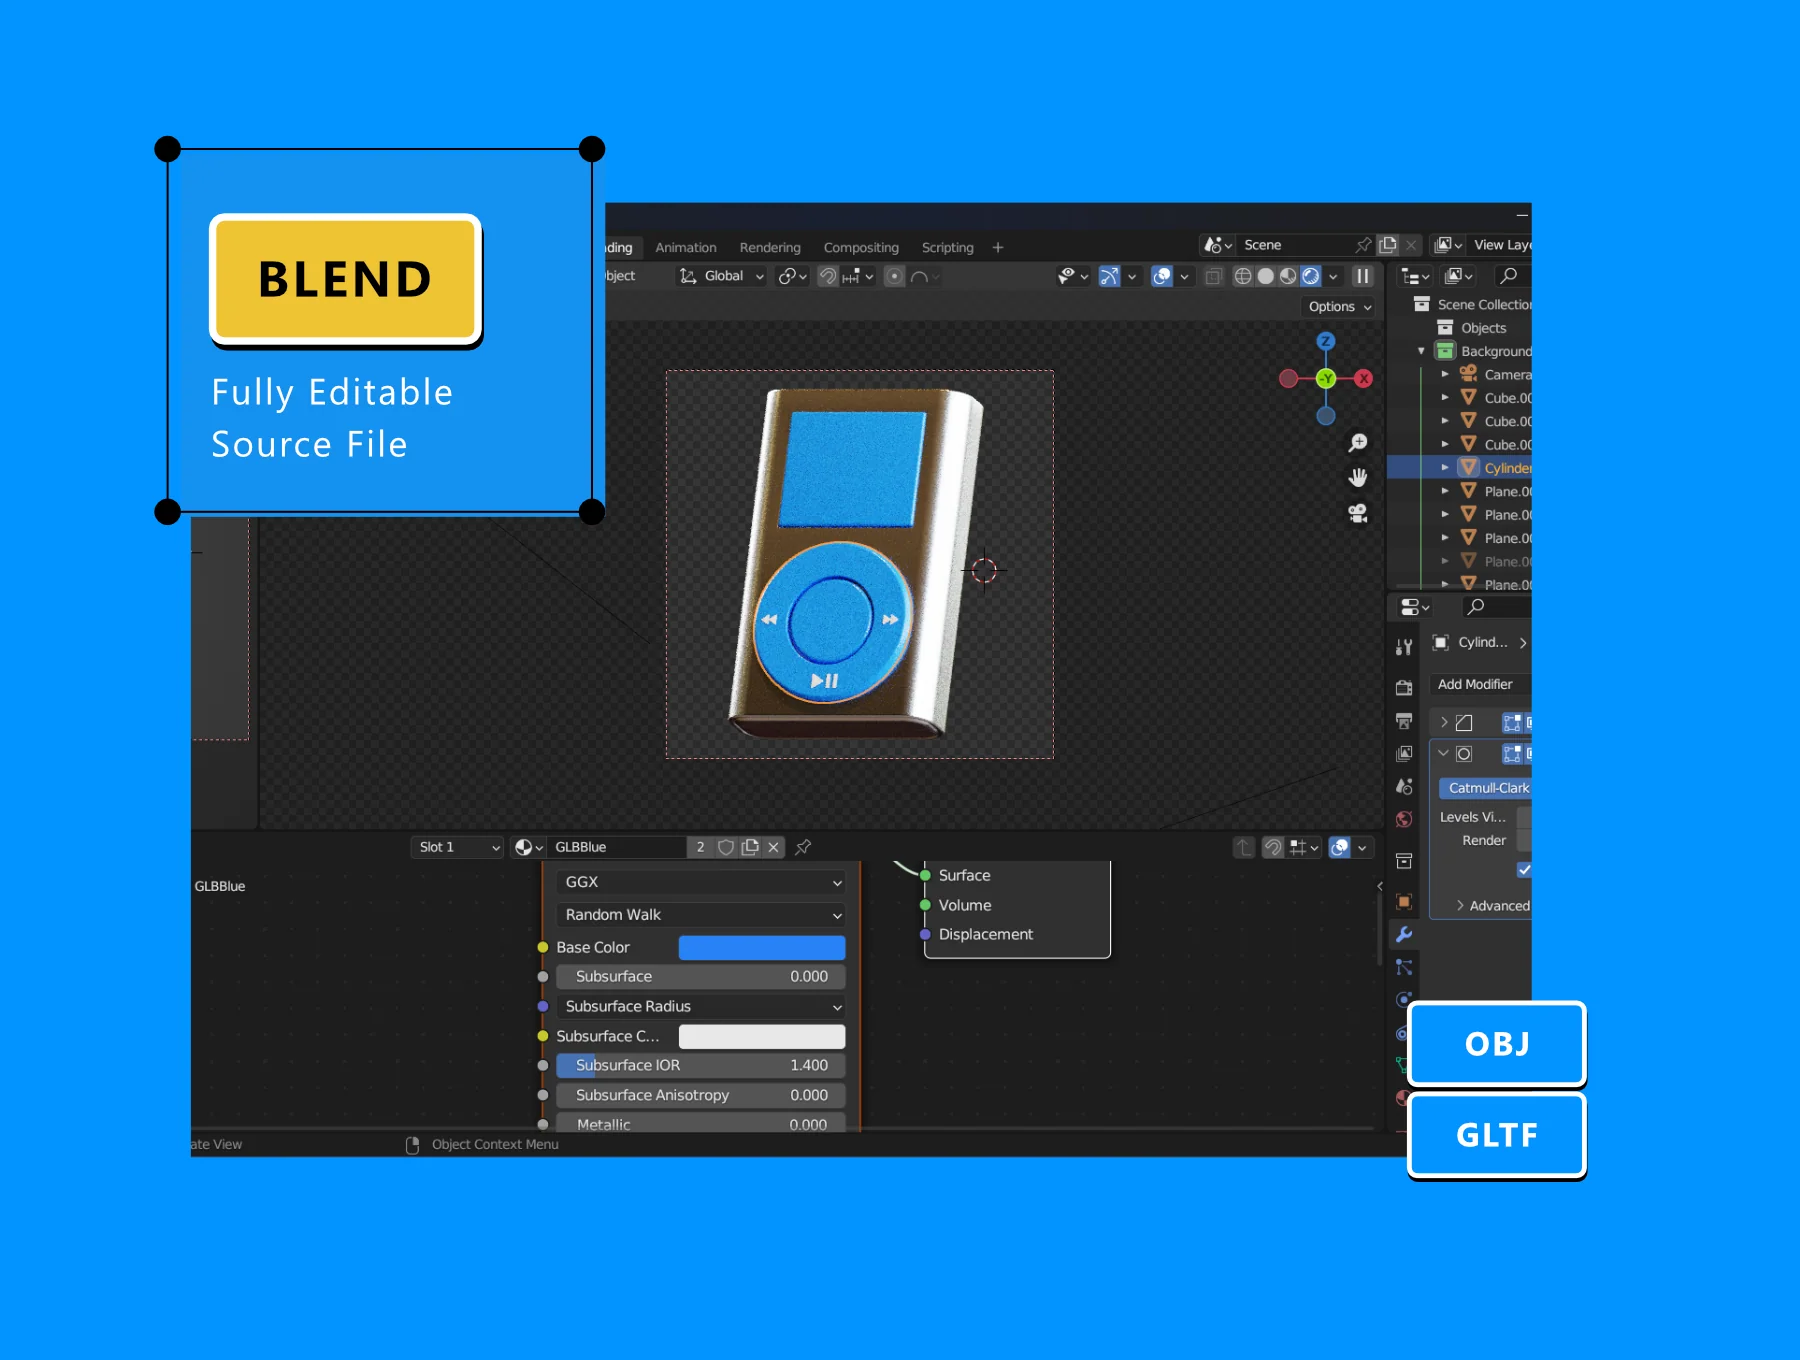Select the Cylinder object in the outliner
This screenshot has height=1360, width=1800.
click(x=1507, y=468)
